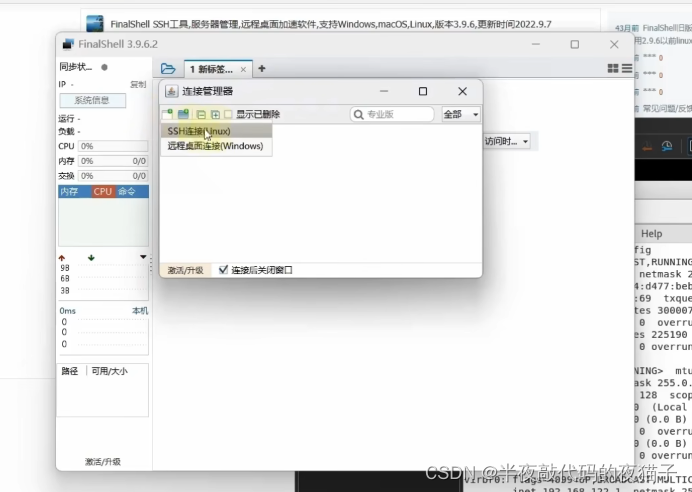The width and height of the screenshot is (692, 492).
Task: Click the green download arrow icon
Action: click(91, 258)
